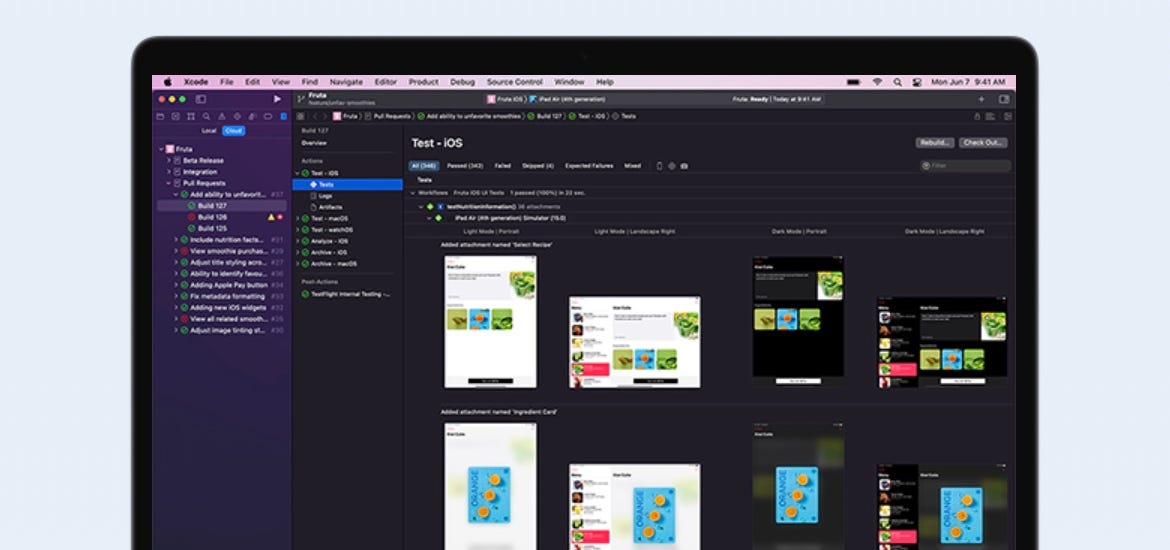Open Light Mode Portrait Select Recipe screenshot
Image resolution: width=1170 pixels, height=550 pixels.
pyautogui.click(x=490, y=322)
